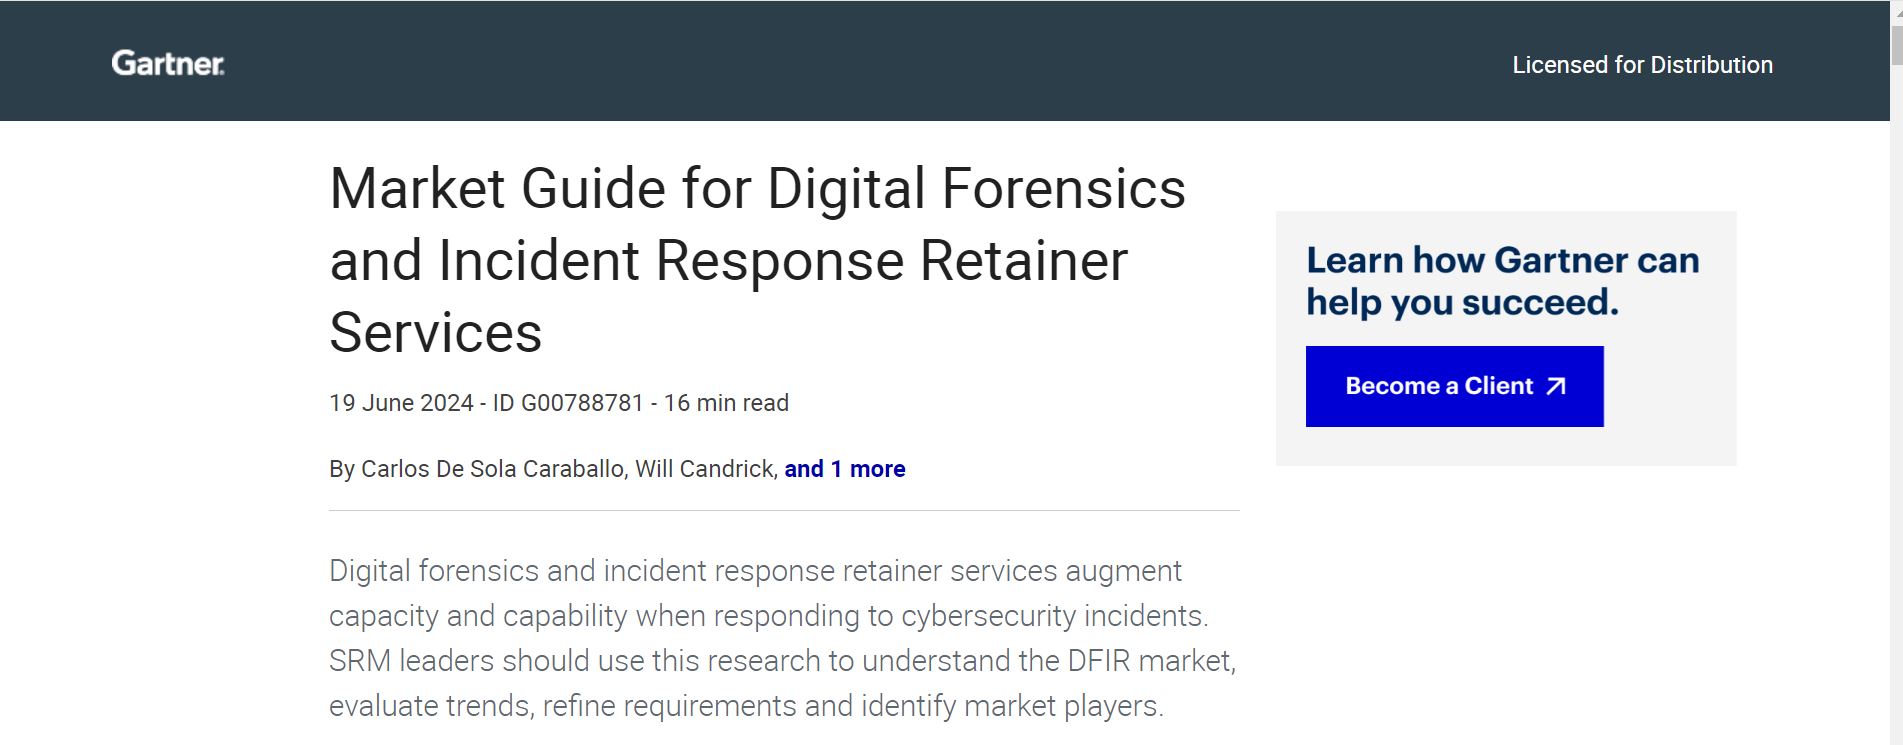Click 'Learn how Gartner can help you succeed' heading
Viewport: 1903px width, 745px height.
point(1502,281)
